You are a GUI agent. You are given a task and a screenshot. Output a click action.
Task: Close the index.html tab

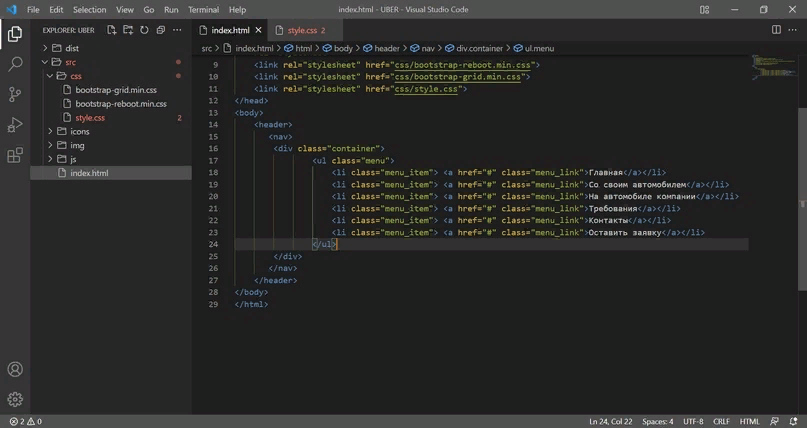(258, 30)
